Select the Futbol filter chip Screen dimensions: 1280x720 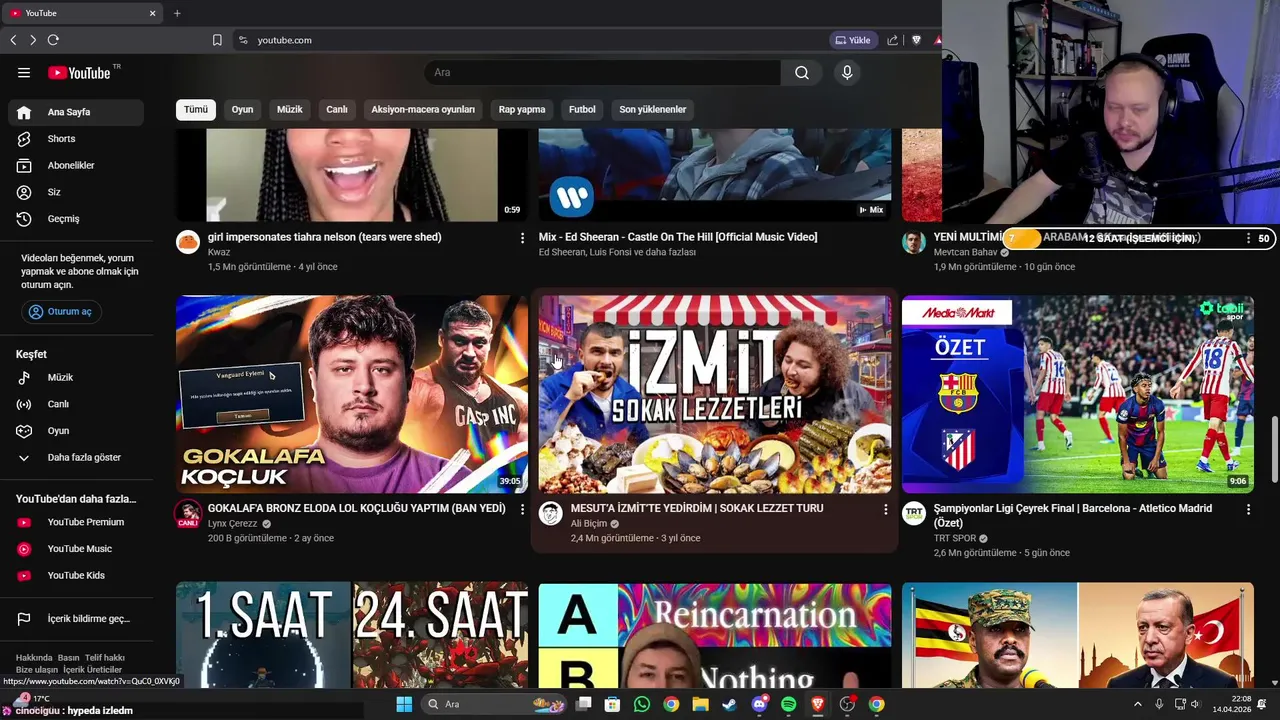point(582,110)
